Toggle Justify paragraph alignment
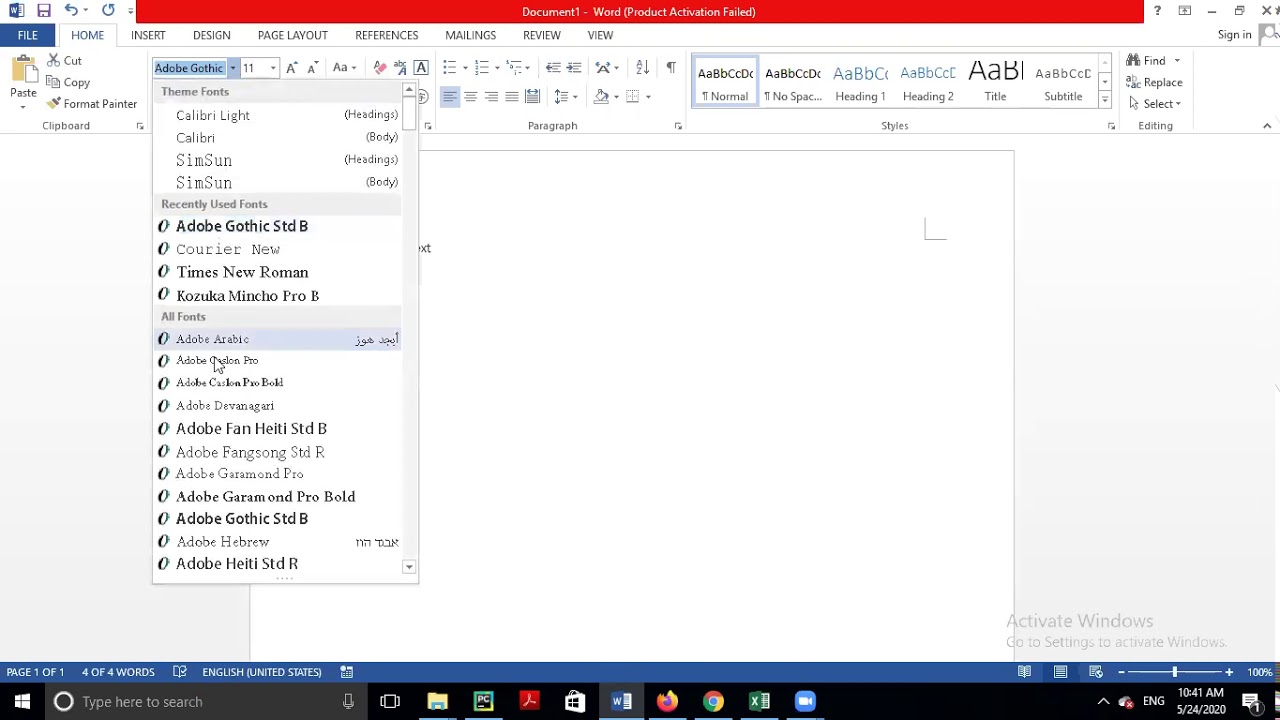Viewport: 1280px width, 720px height. point(512,97)
